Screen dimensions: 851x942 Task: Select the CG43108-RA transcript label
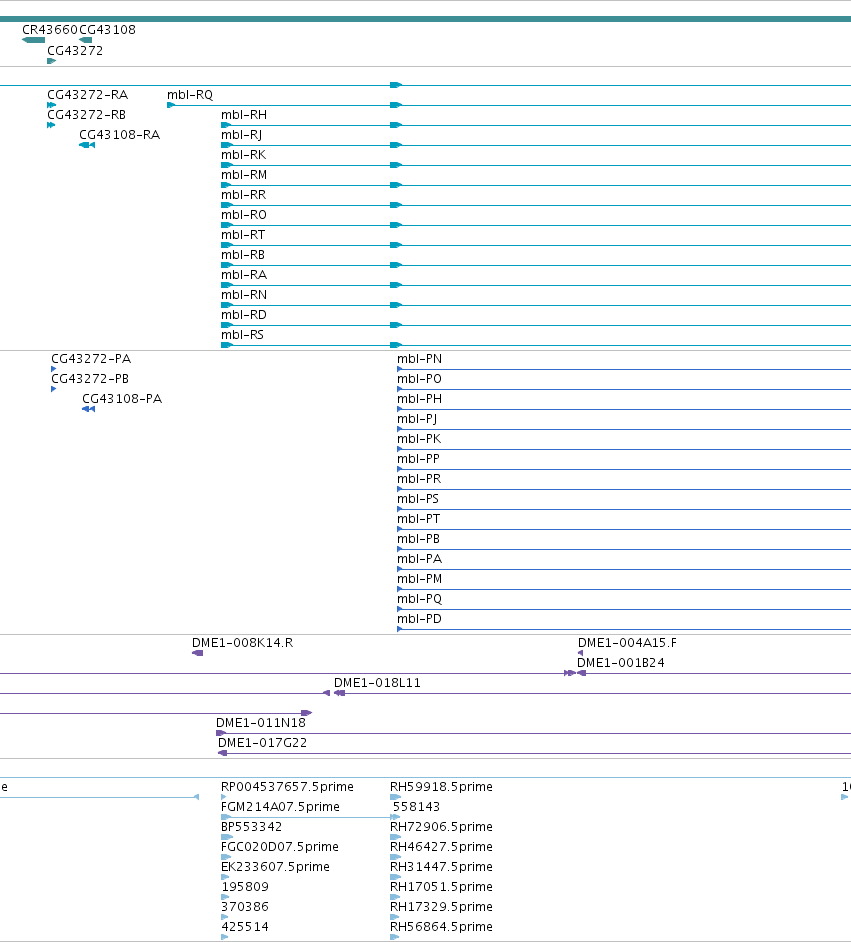(x=120, y=135)
